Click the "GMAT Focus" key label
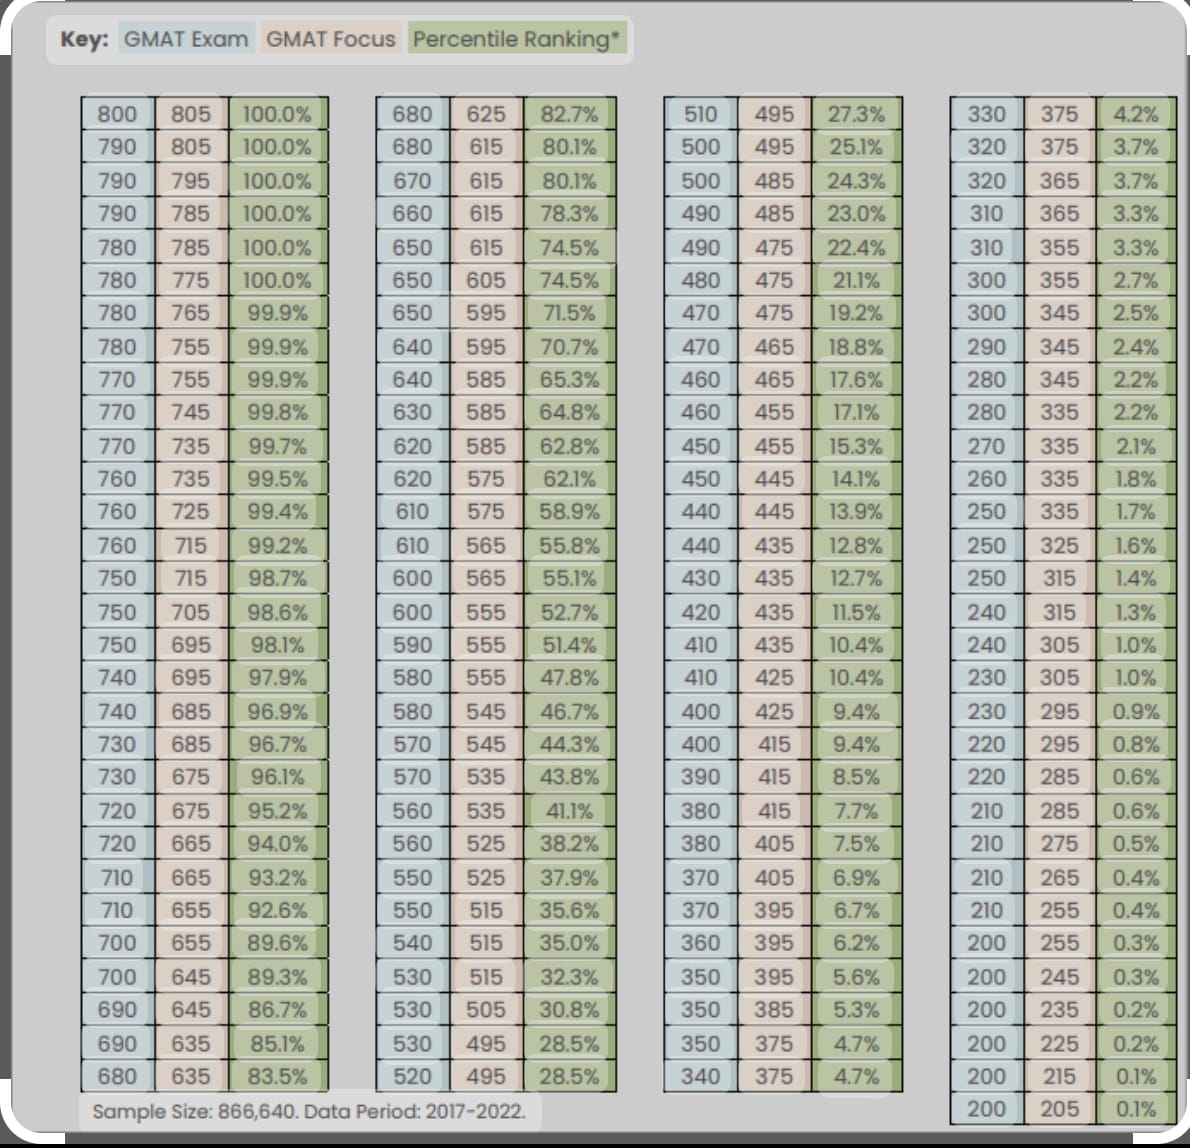 coord(331,39)
